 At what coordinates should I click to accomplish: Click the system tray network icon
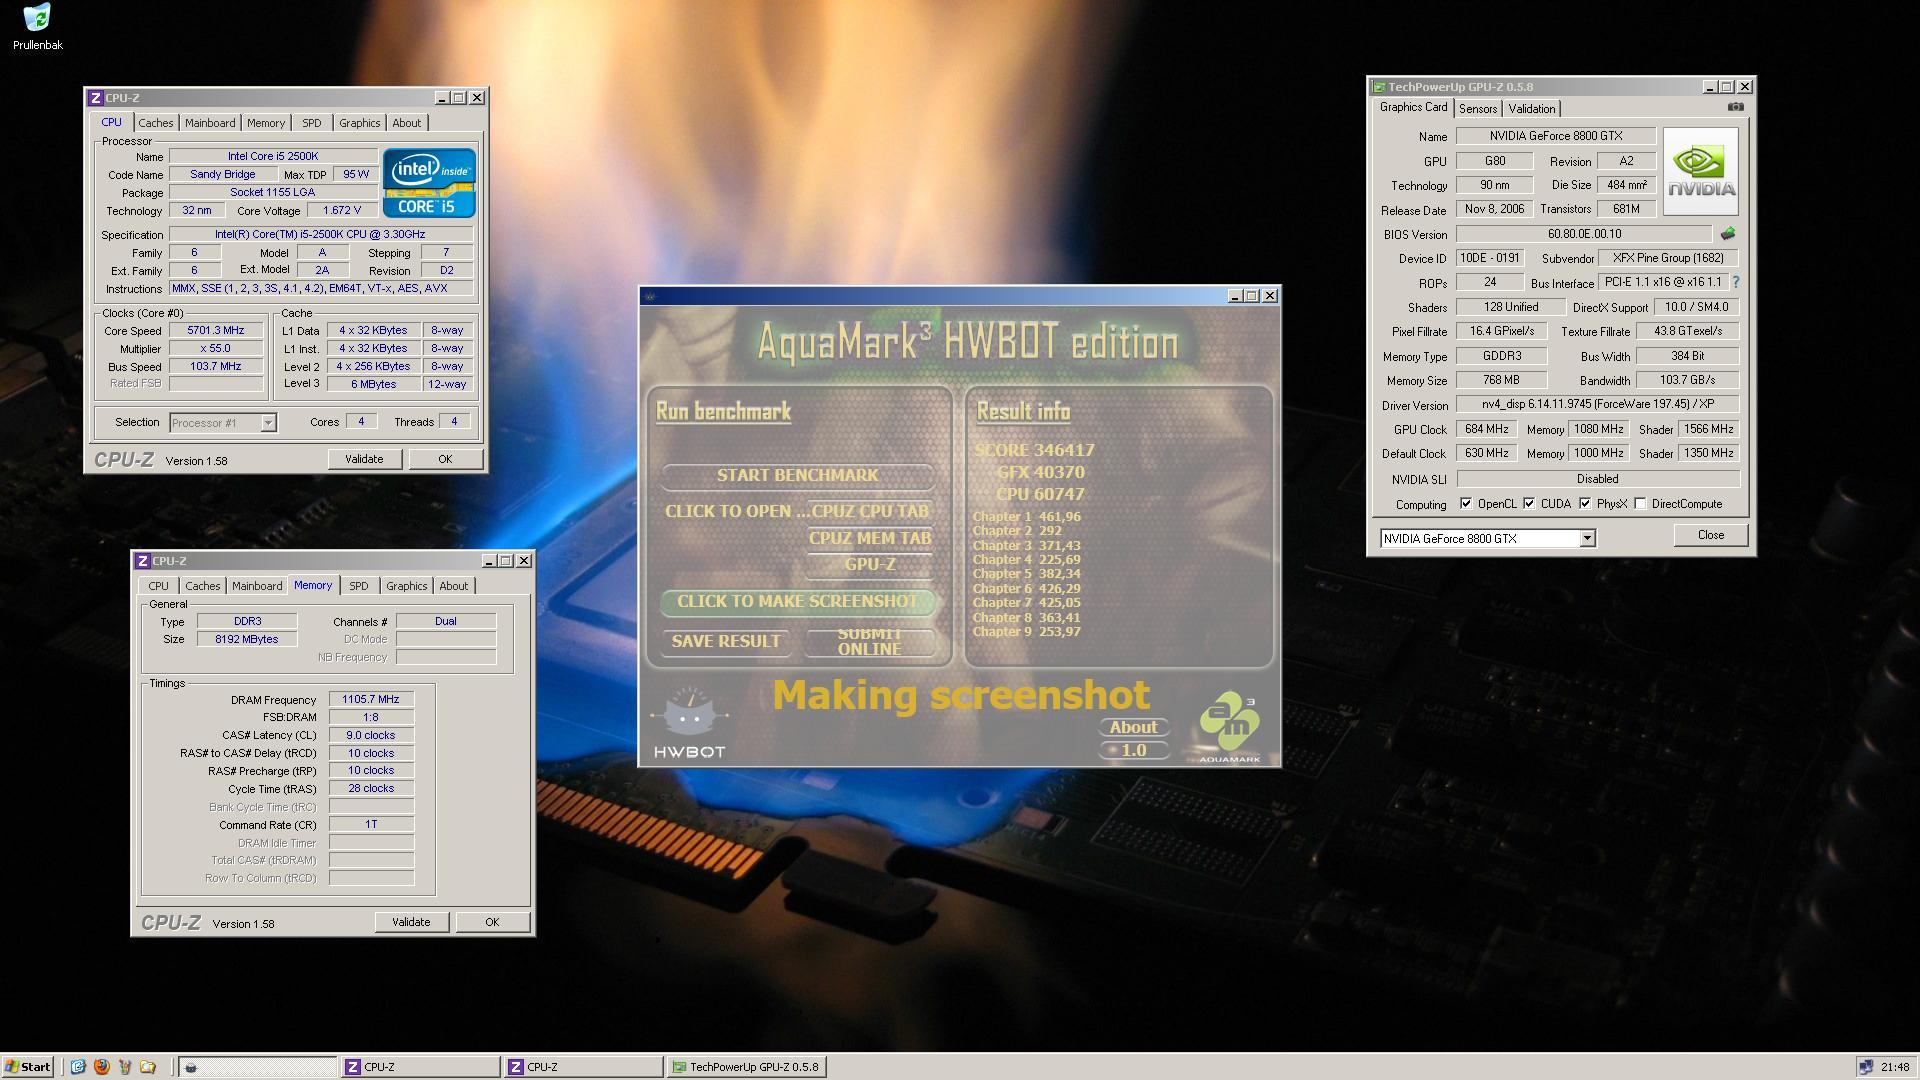click(x=1864, y=1067)
